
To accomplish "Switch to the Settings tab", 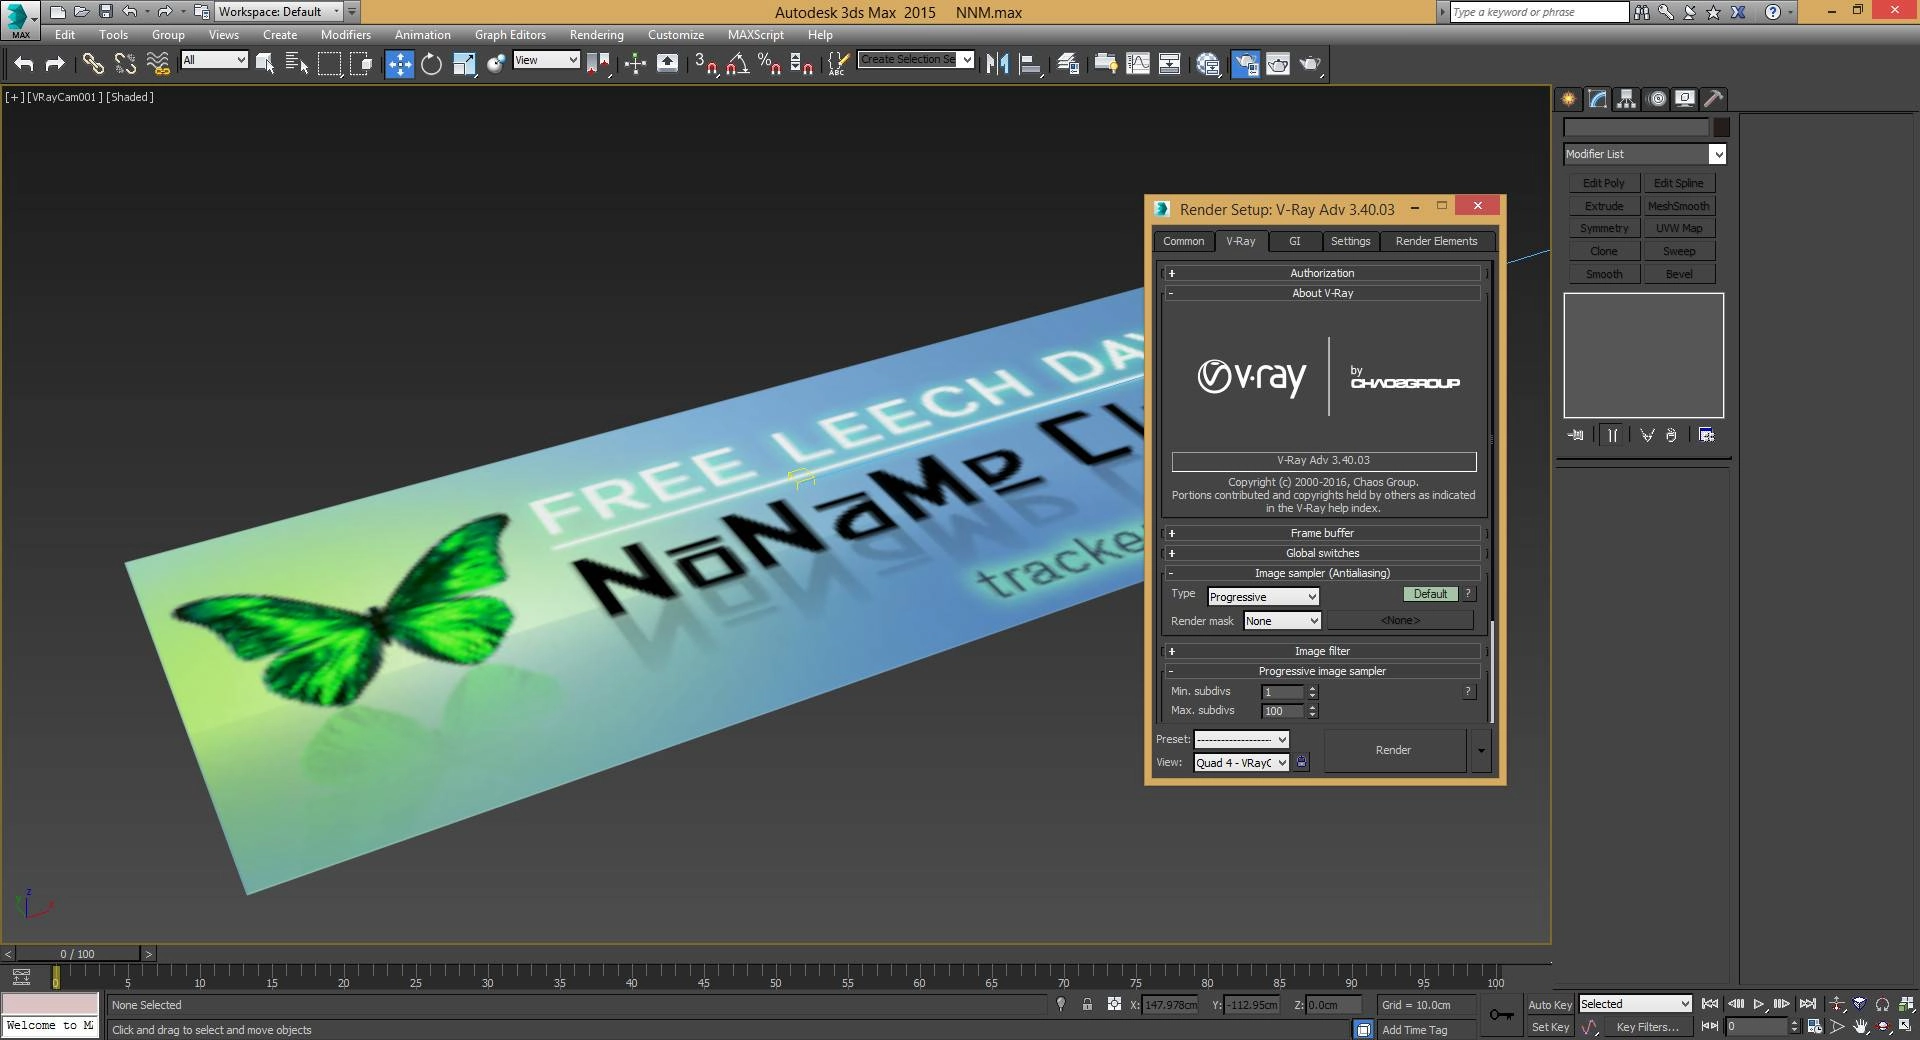I will tap(1350, 241).
